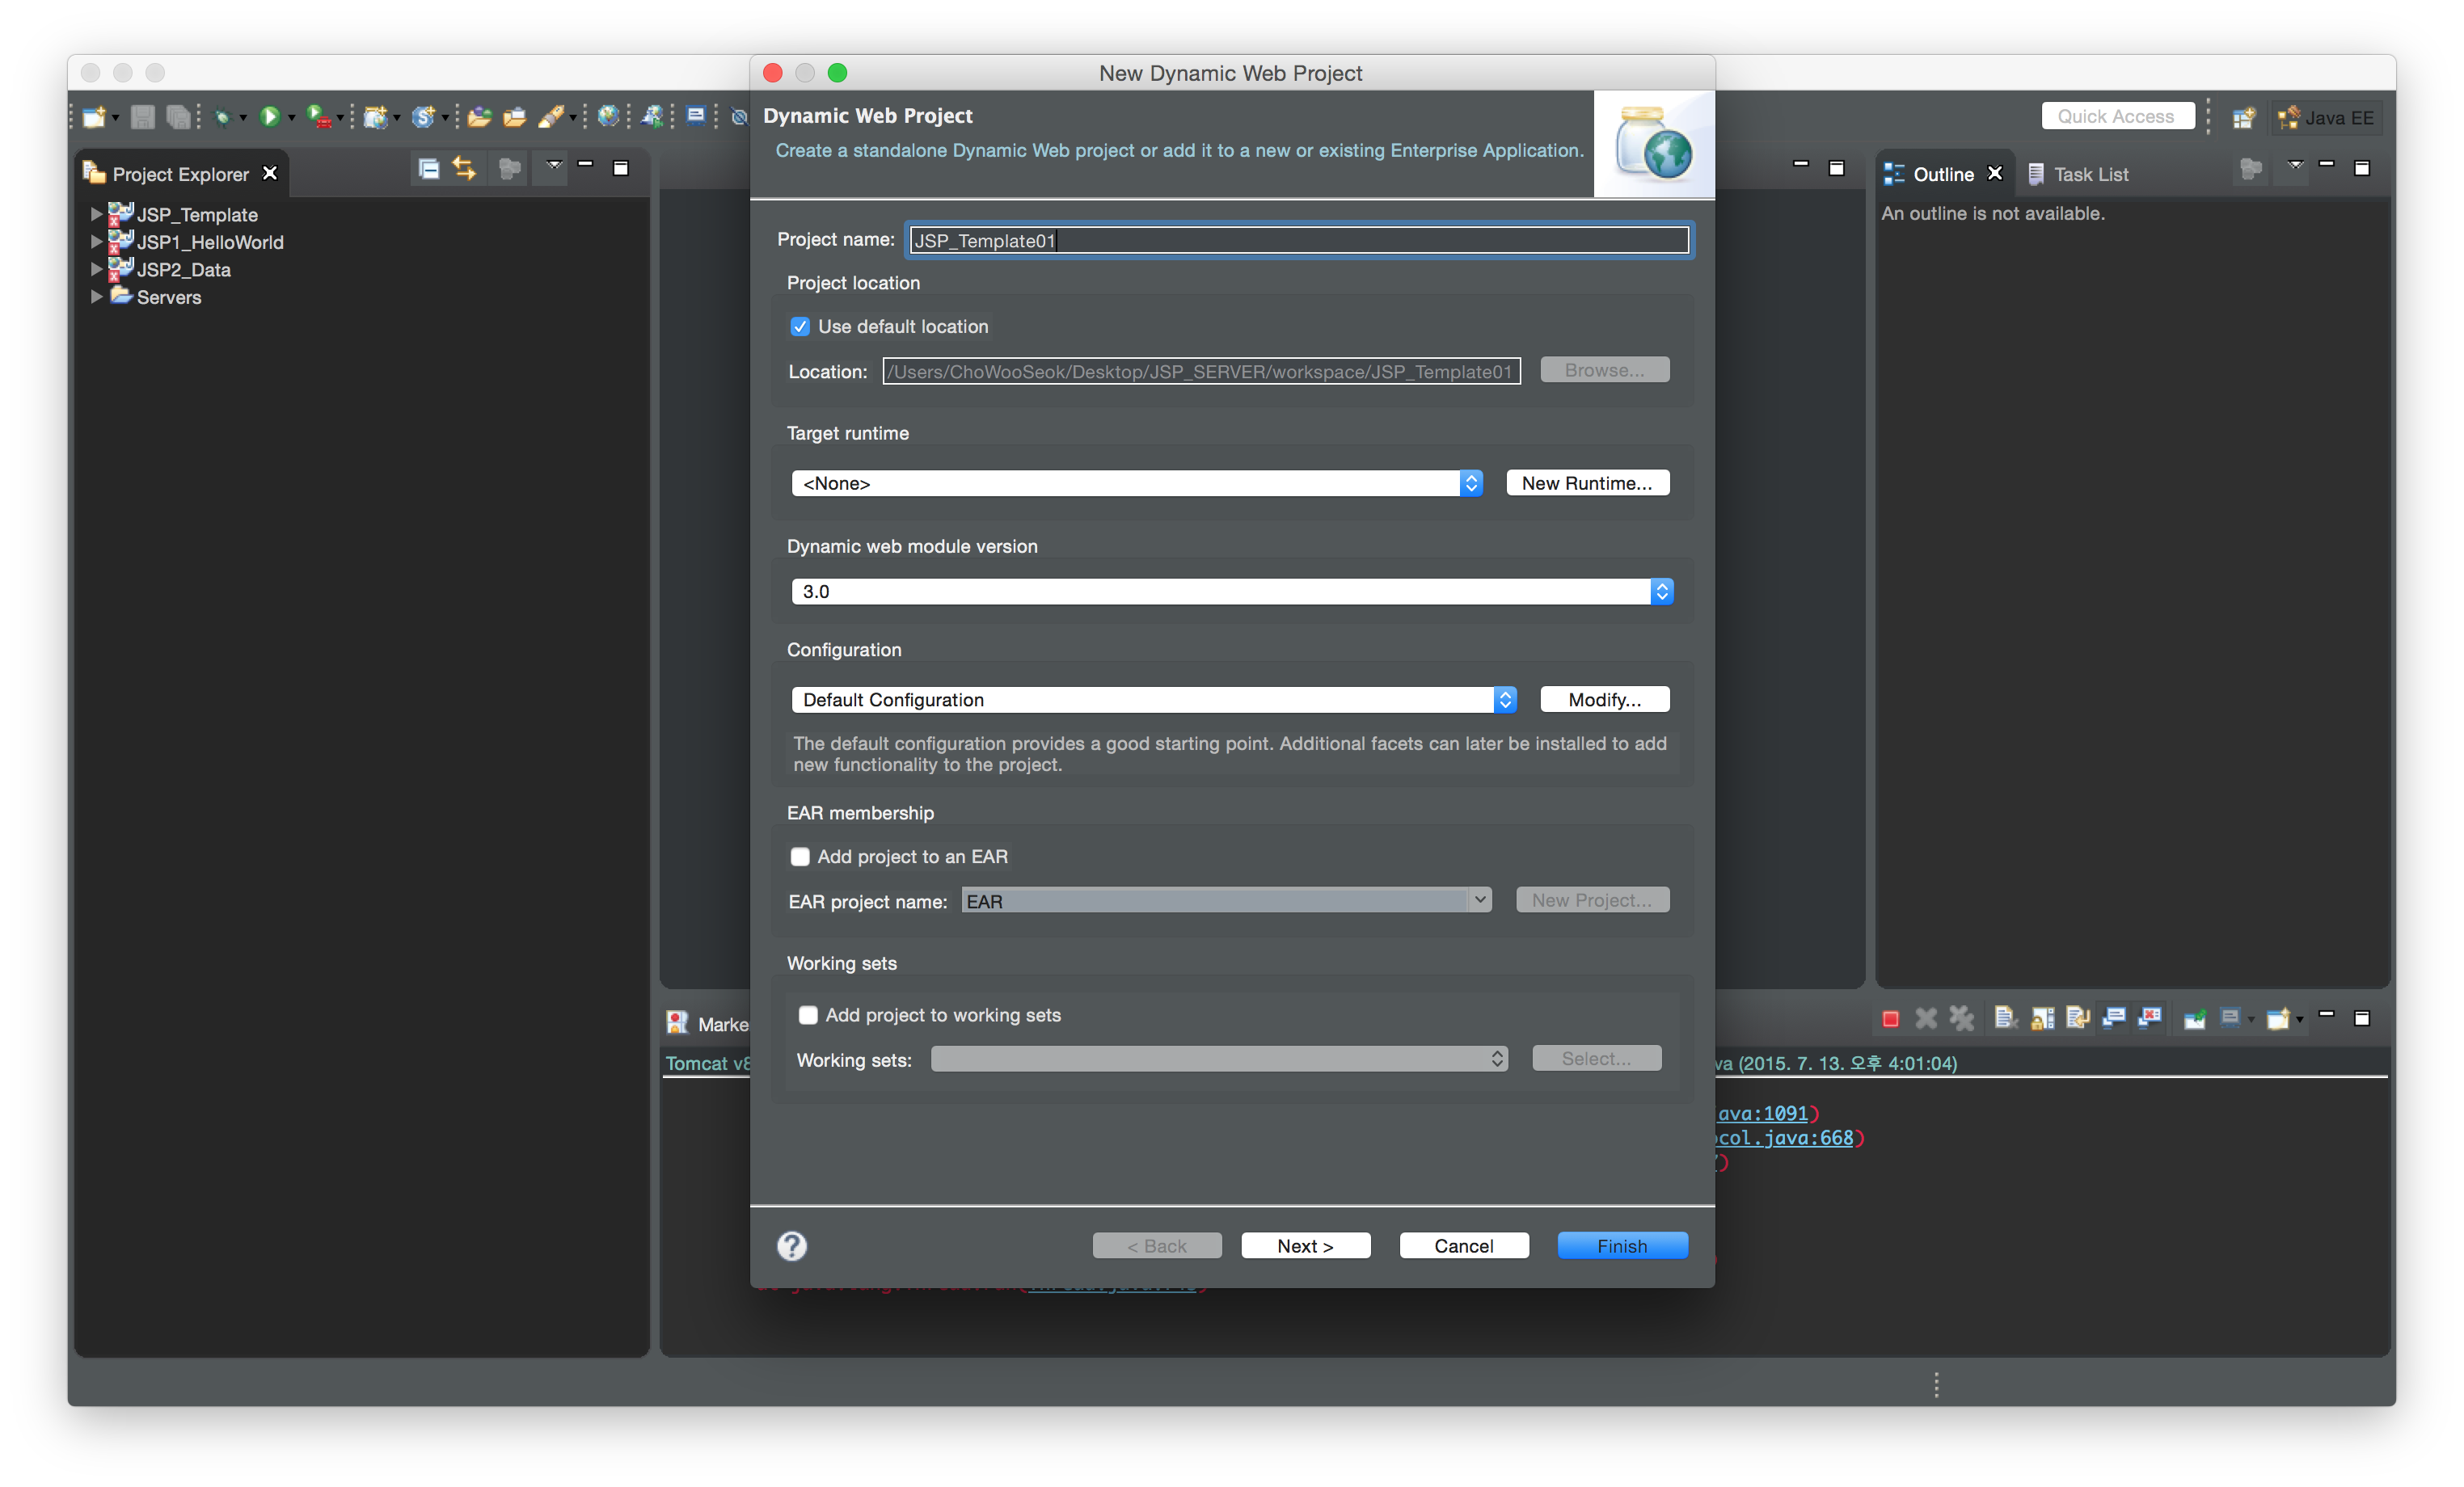Click the green Run button in toolbar
This screenshot has width=2464, height=1487.
(268, 117)
